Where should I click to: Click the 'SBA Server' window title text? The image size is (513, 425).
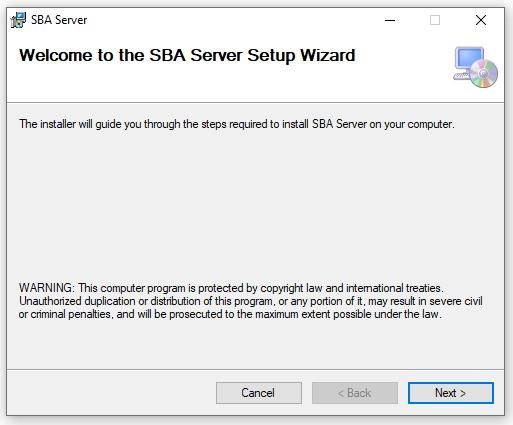tap(59, 20)
